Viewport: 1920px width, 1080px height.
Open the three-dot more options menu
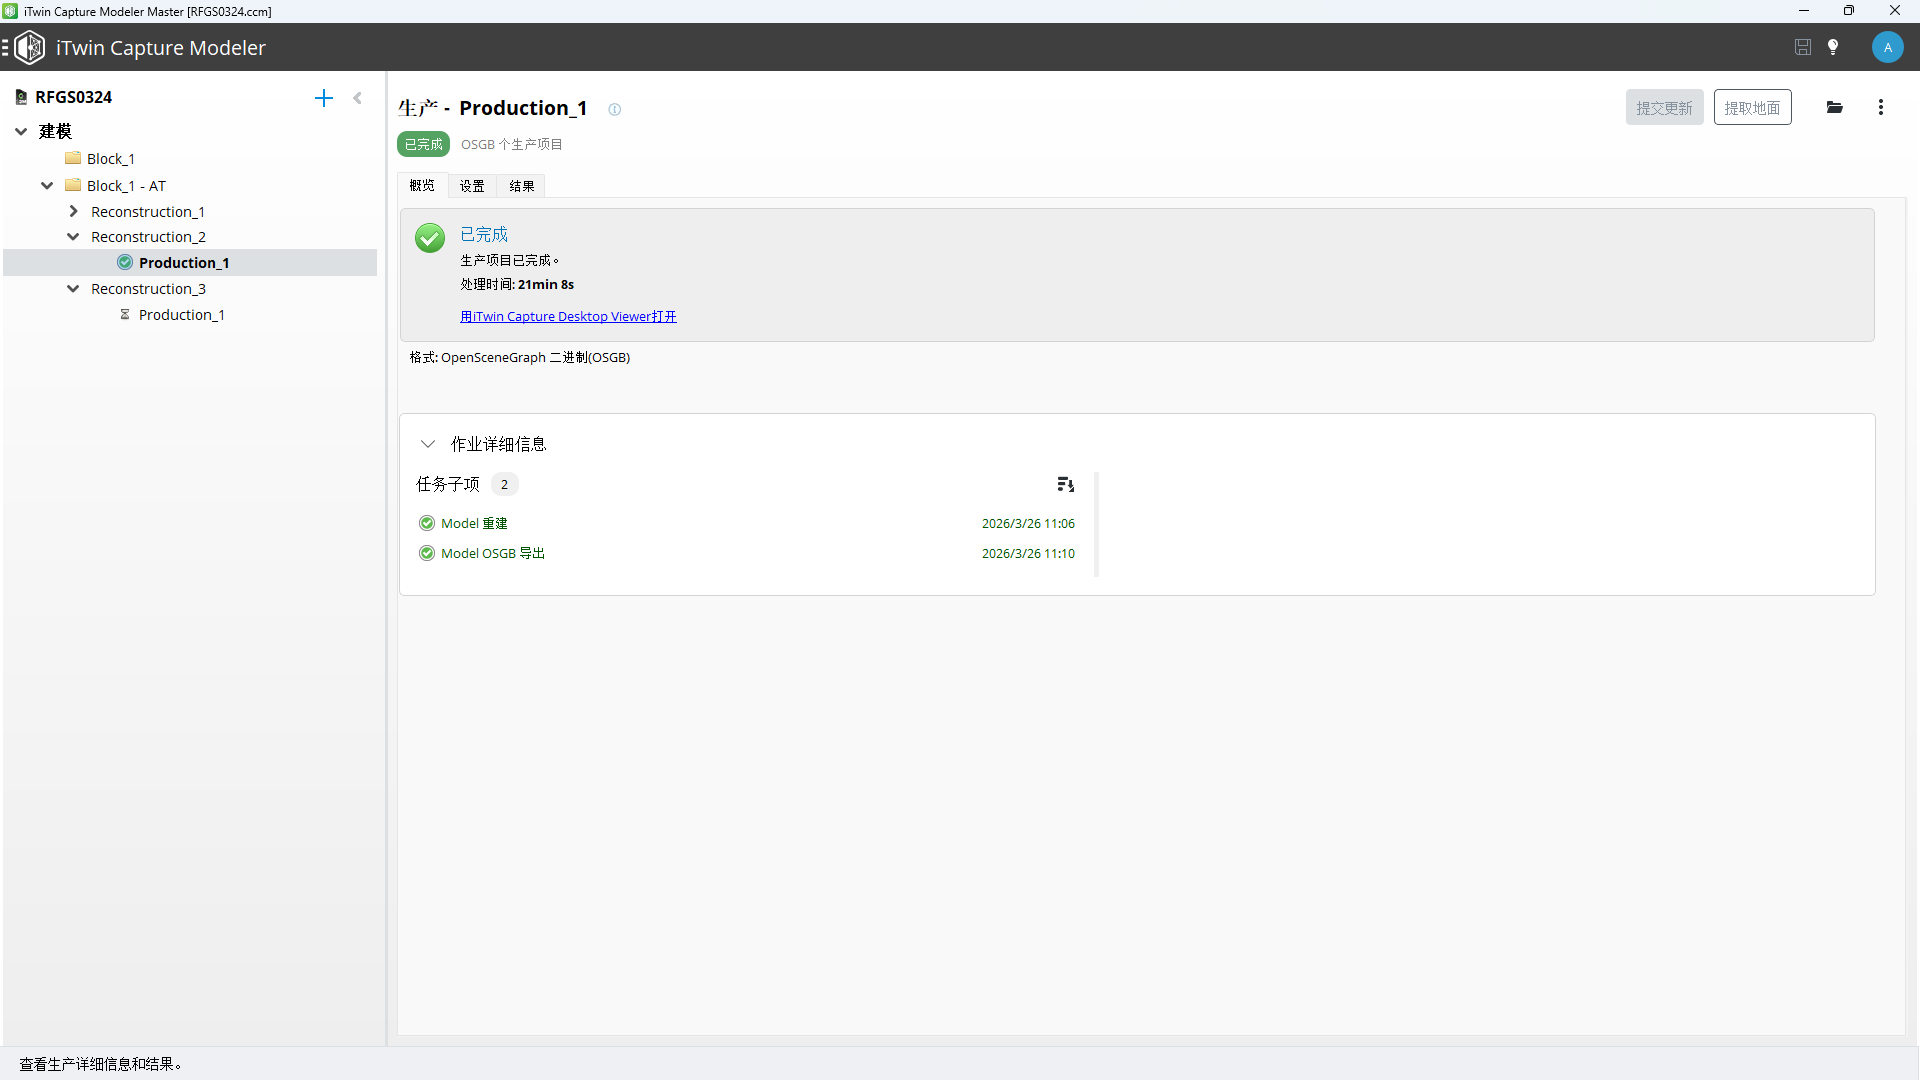[1881, 107]
